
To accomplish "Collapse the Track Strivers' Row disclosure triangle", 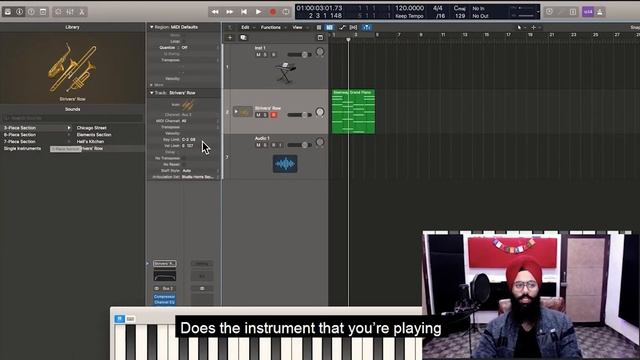I will 151,93.
